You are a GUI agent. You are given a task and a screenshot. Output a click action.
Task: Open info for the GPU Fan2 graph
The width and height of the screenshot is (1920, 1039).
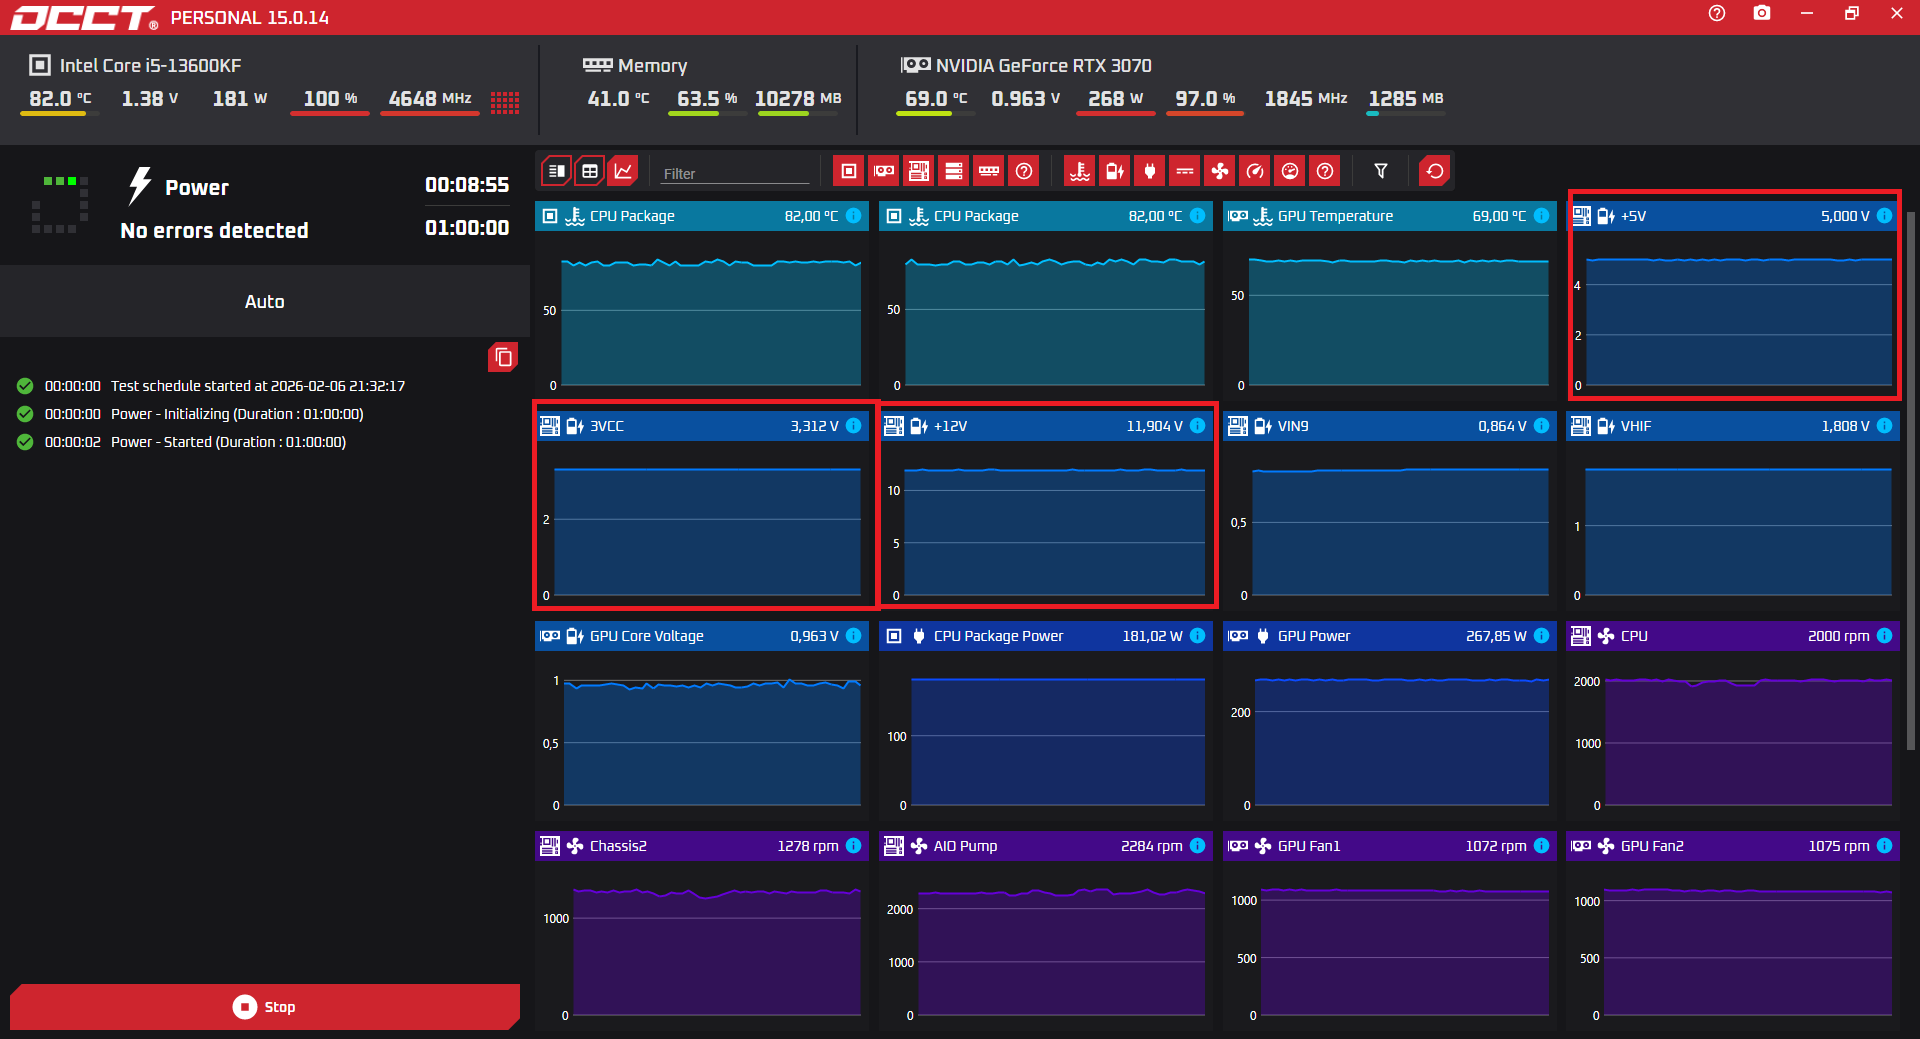click(1884, 846)
